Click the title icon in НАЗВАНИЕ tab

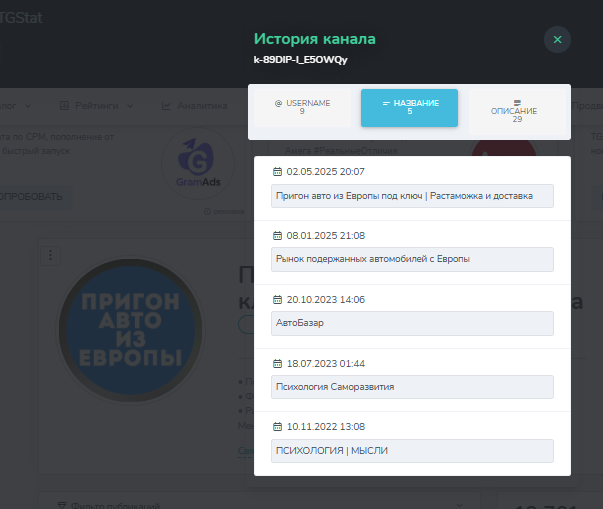coord(386,103)
